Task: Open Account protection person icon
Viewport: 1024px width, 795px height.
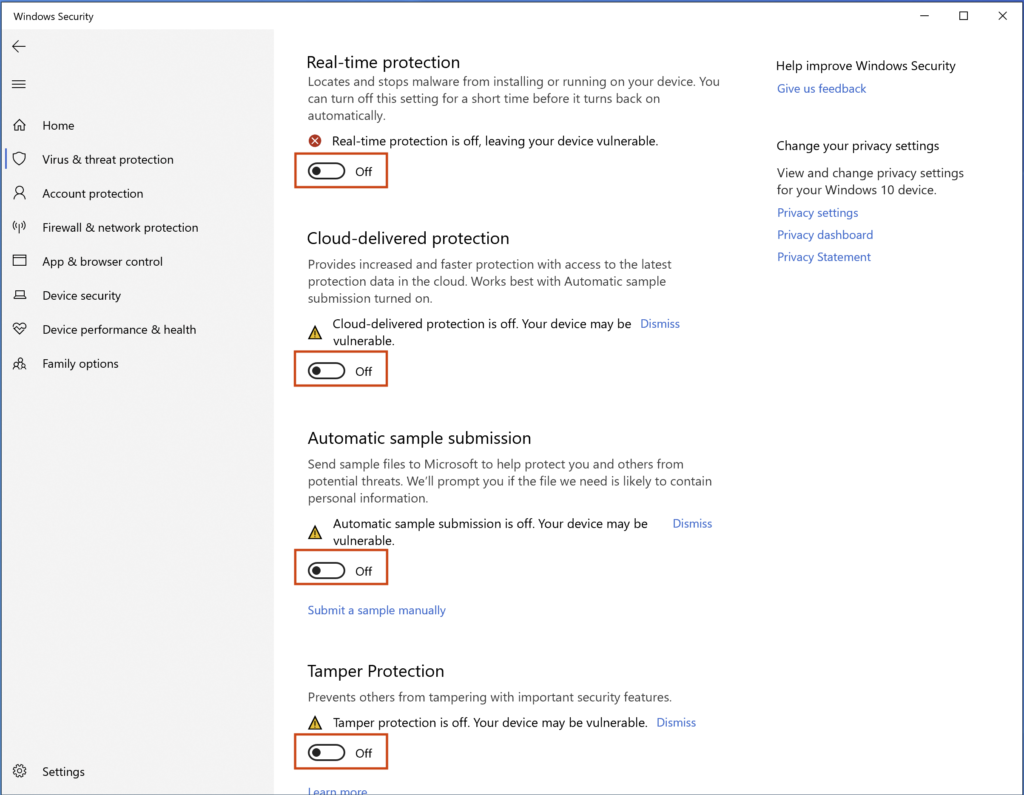Action: [19, 194]
